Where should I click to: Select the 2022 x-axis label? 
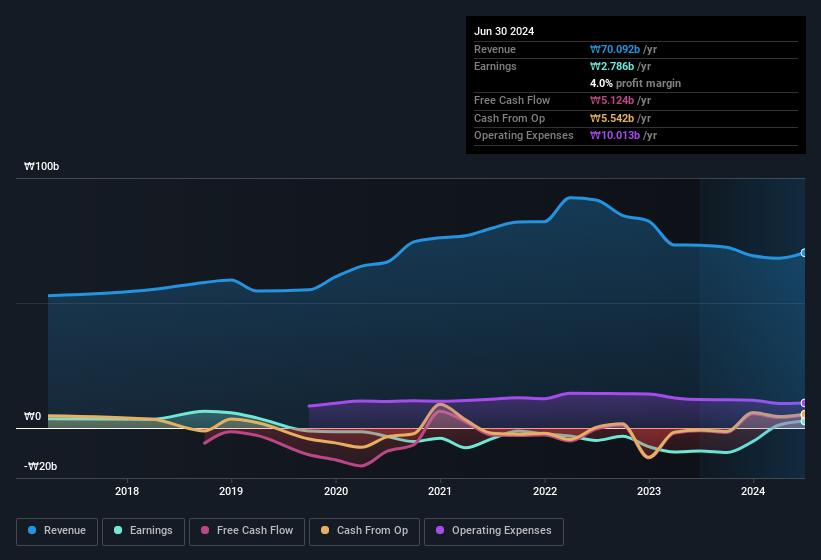point(545,491)
